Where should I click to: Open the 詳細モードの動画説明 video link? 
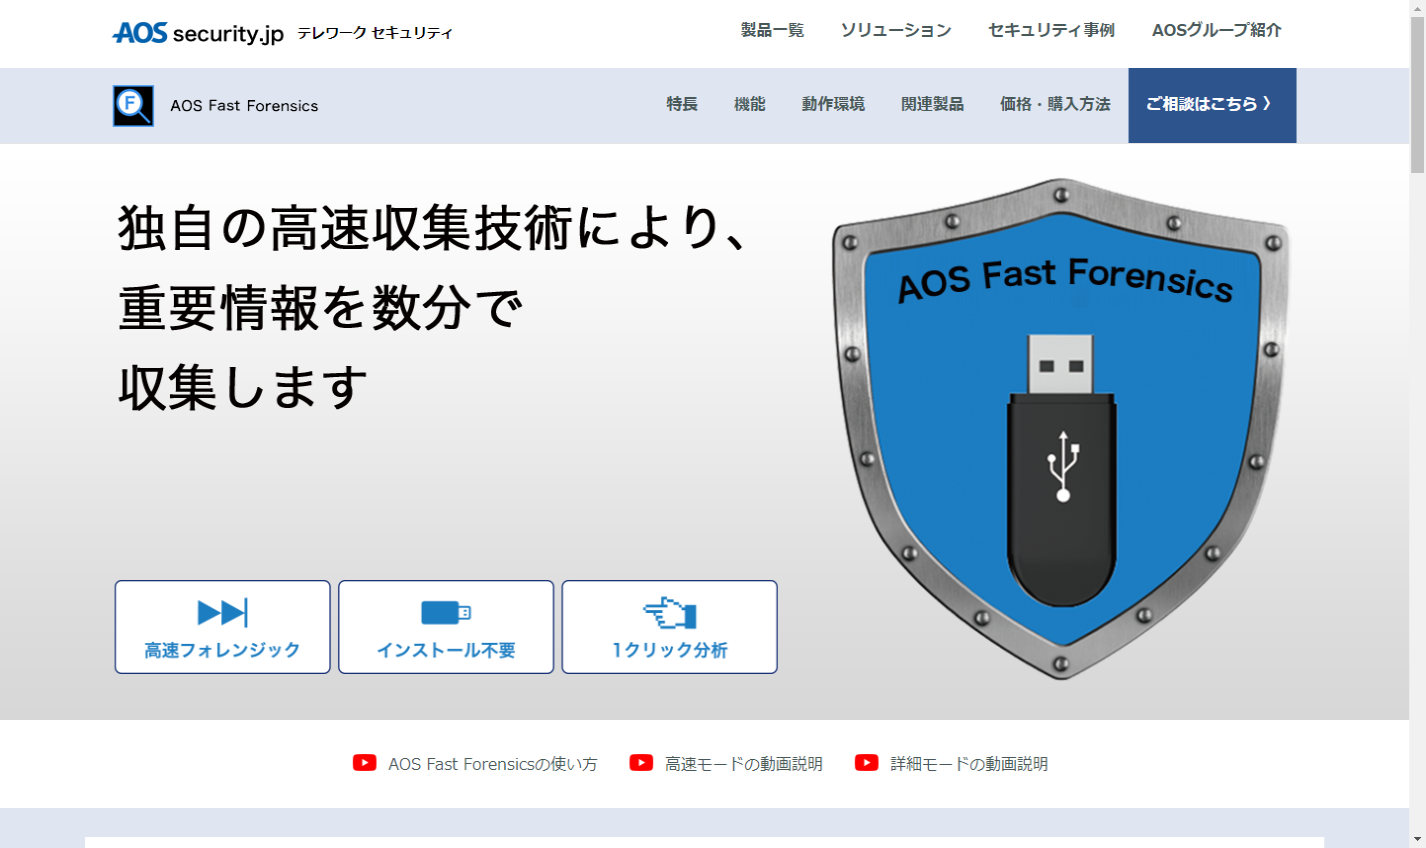[x=969, y=764]
